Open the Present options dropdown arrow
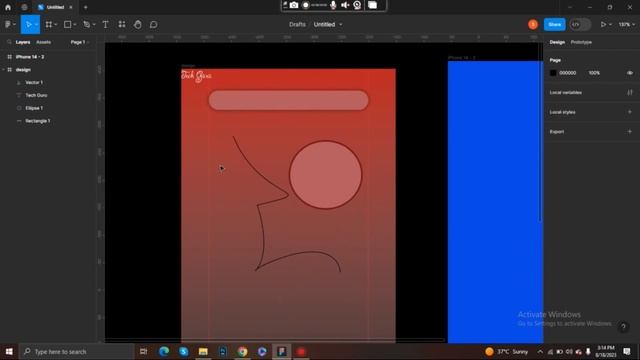This screenshot has height=360, width=640. click(610, 24)
